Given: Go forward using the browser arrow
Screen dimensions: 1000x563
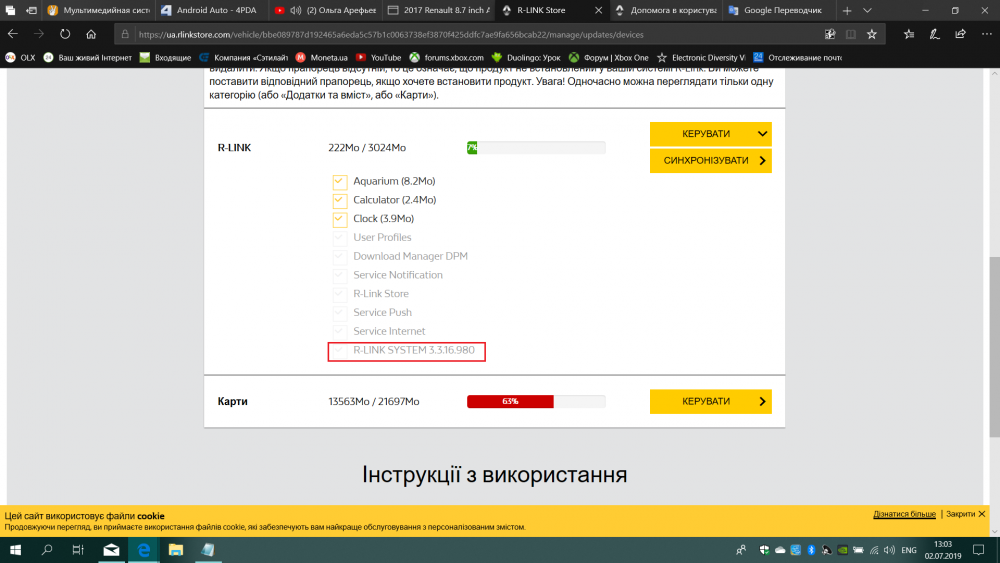Looking at the screenshot, I should (x=39, y=34).
